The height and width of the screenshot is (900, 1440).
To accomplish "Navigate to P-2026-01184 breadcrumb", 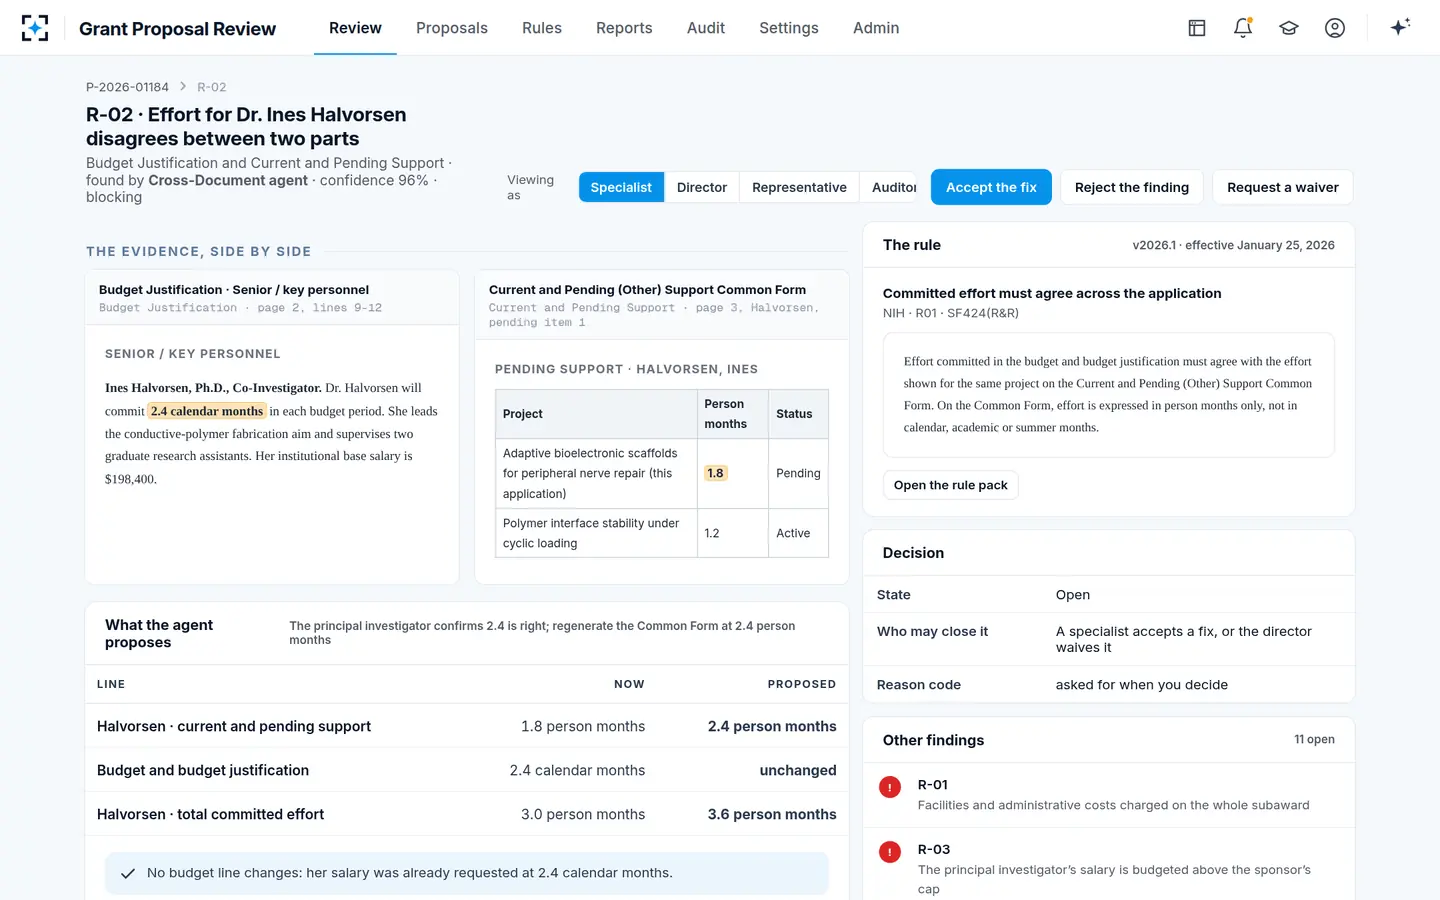I will point(127,87).
